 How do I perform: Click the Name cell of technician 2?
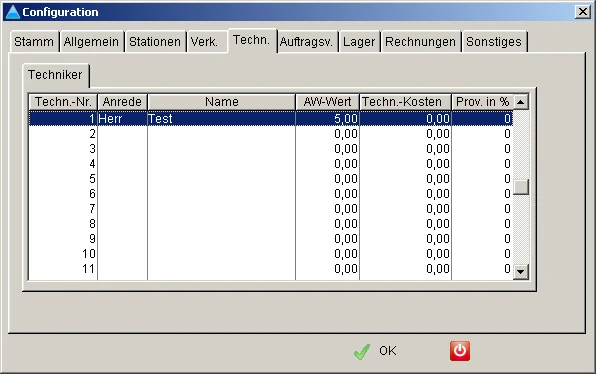tap(222, 134)
